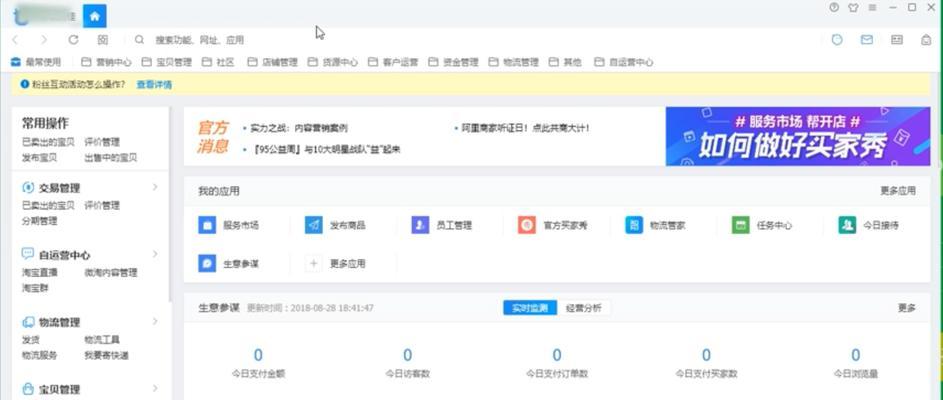Open the 货源中心 bookmark folder
Viewport: 943px width, 400px height.
(x=333, y=62)
